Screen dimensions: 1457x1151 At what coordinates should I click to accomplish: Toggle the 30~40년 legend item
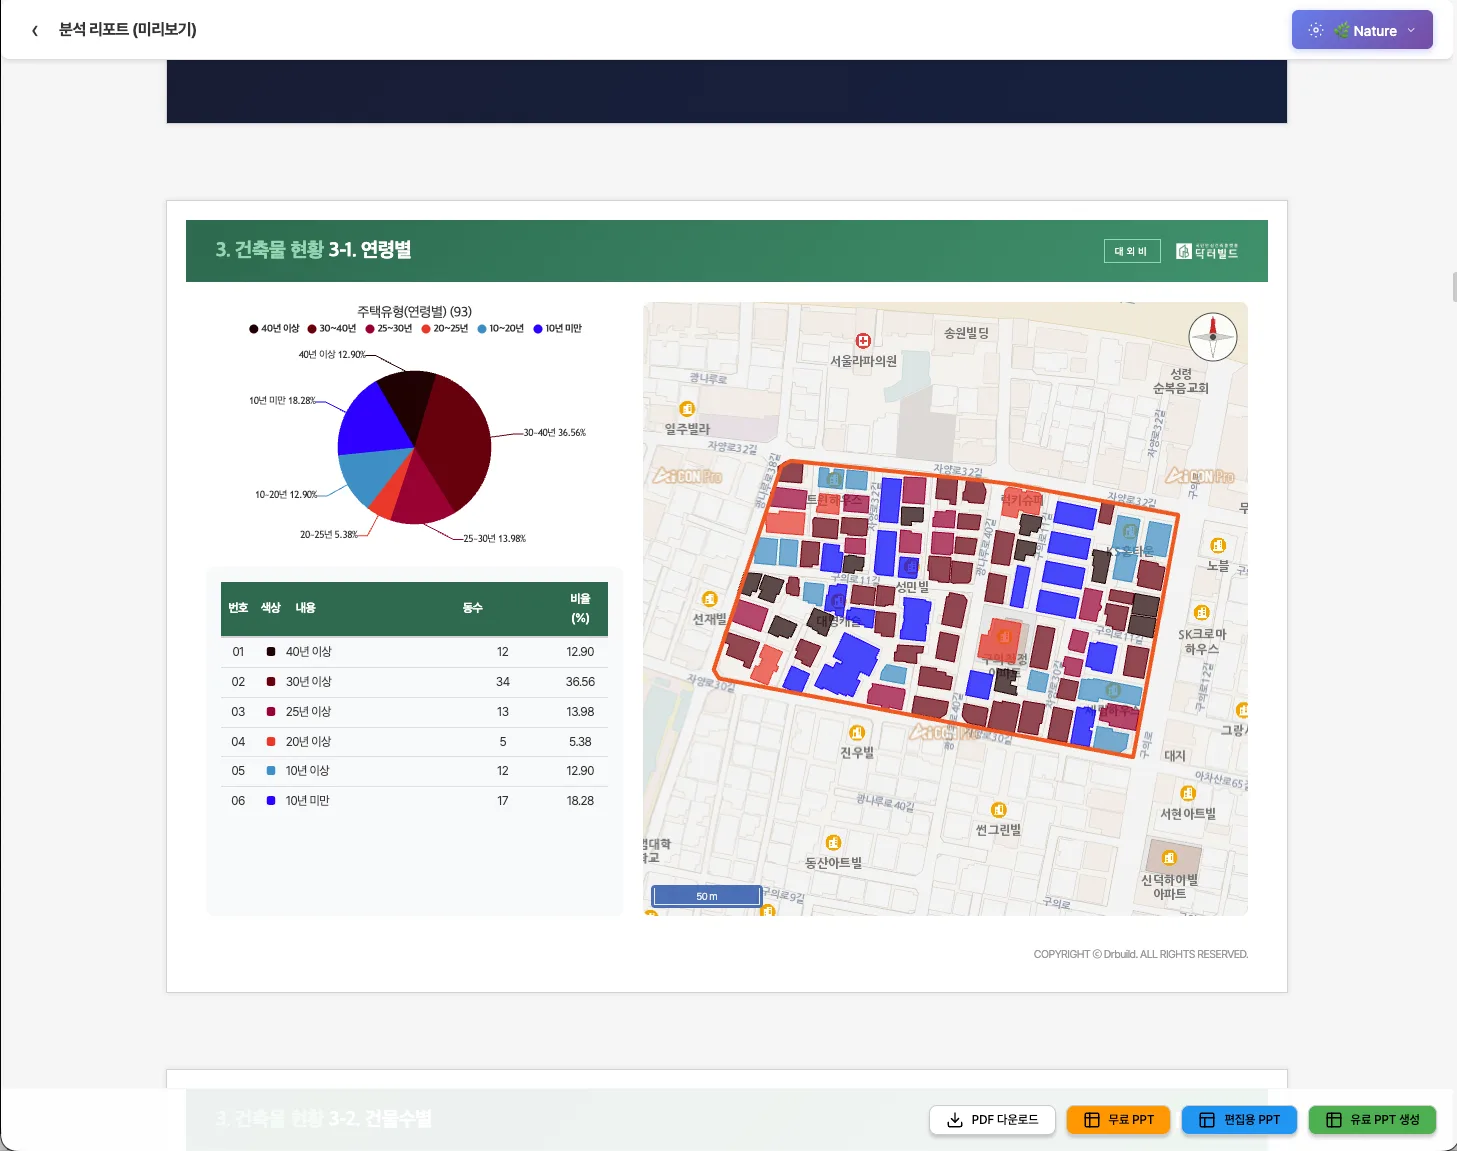tap(331, 329)
